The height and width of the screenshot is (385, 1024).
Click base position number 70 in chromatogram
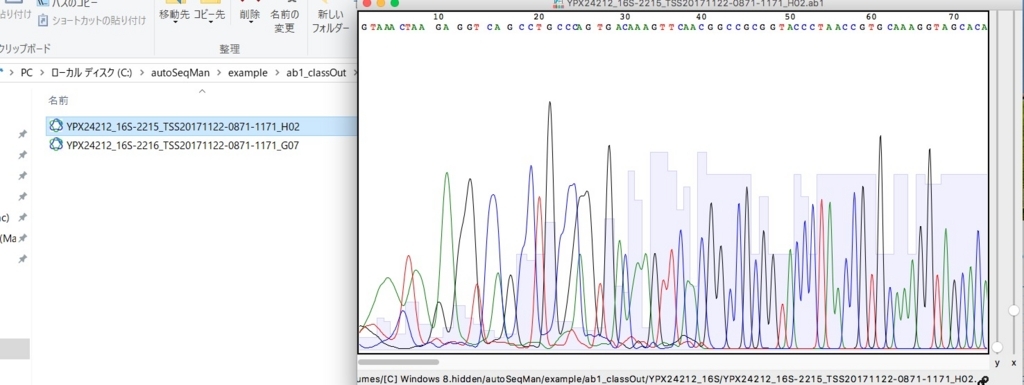[953, 16]
